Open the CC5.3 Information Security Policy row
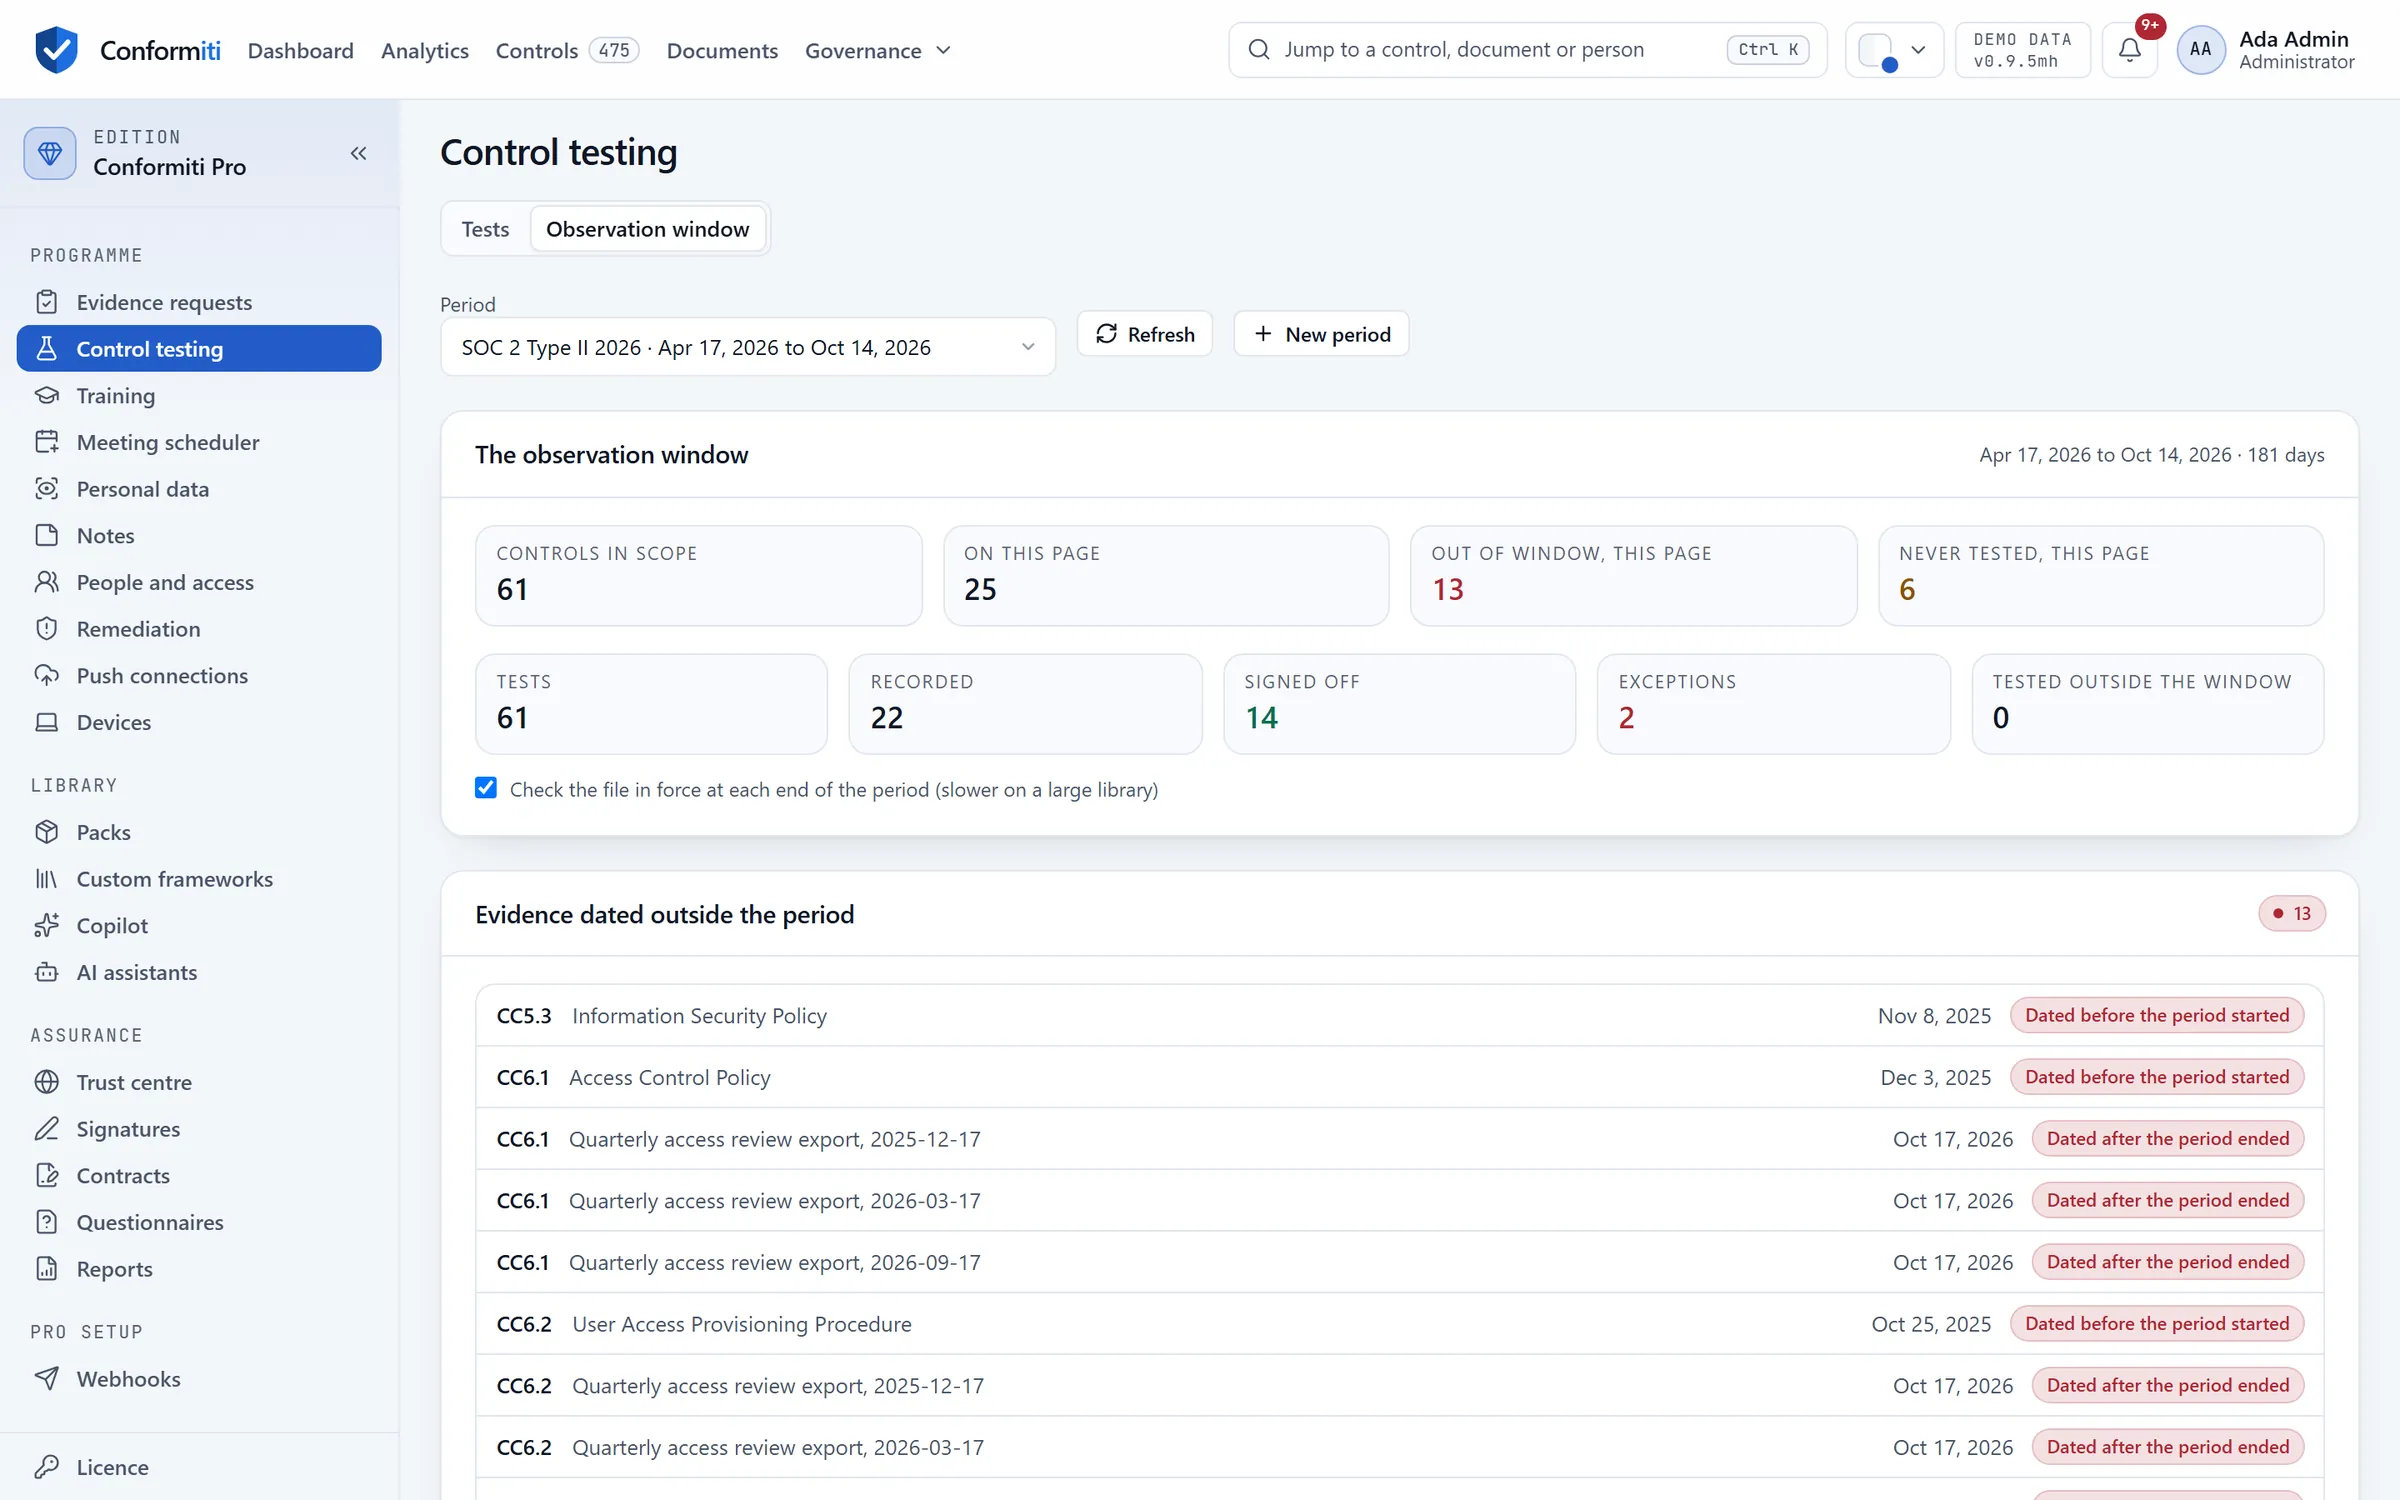 [1399, 1015]
